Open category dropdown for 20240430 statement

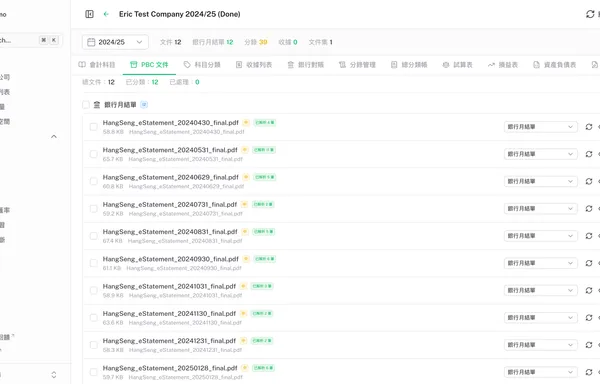[540, 127]
